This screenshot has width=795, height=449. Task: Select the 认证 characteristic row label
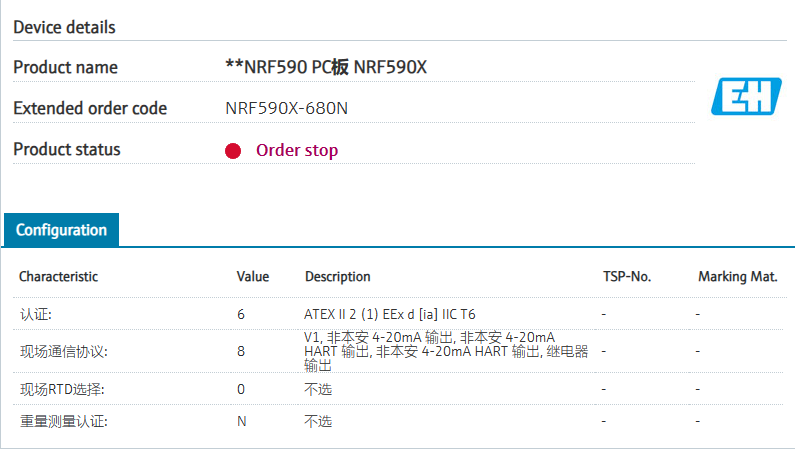pos(37,314)
